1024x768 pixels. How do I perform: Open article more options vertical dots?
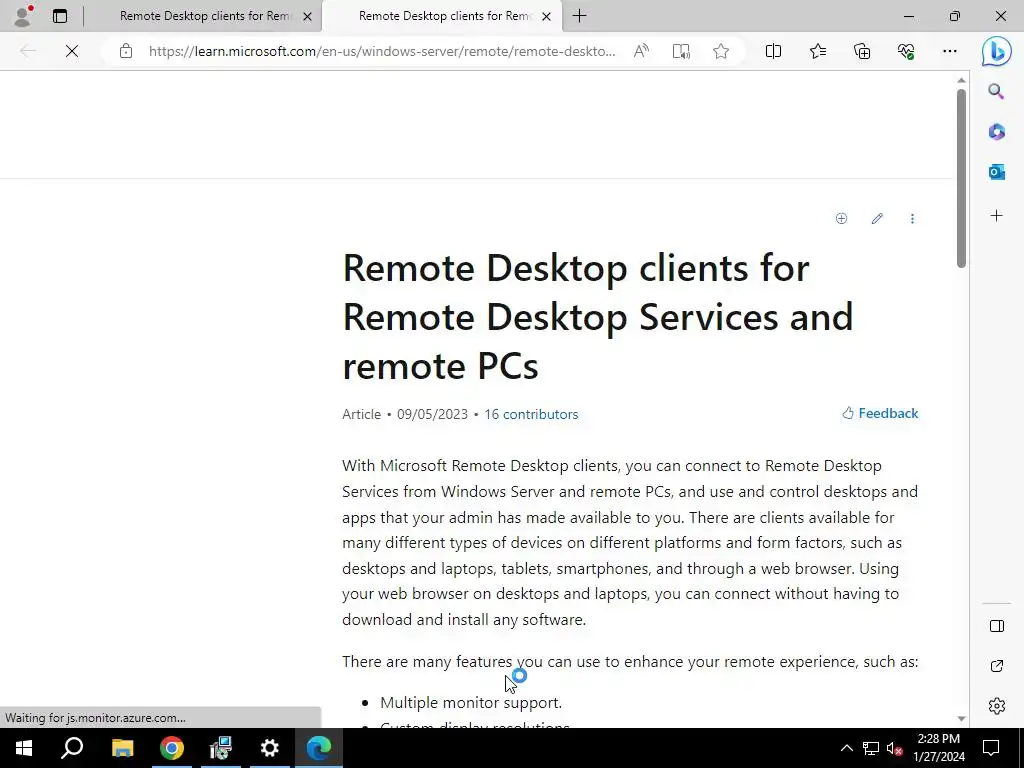click(x=912, y=219)
